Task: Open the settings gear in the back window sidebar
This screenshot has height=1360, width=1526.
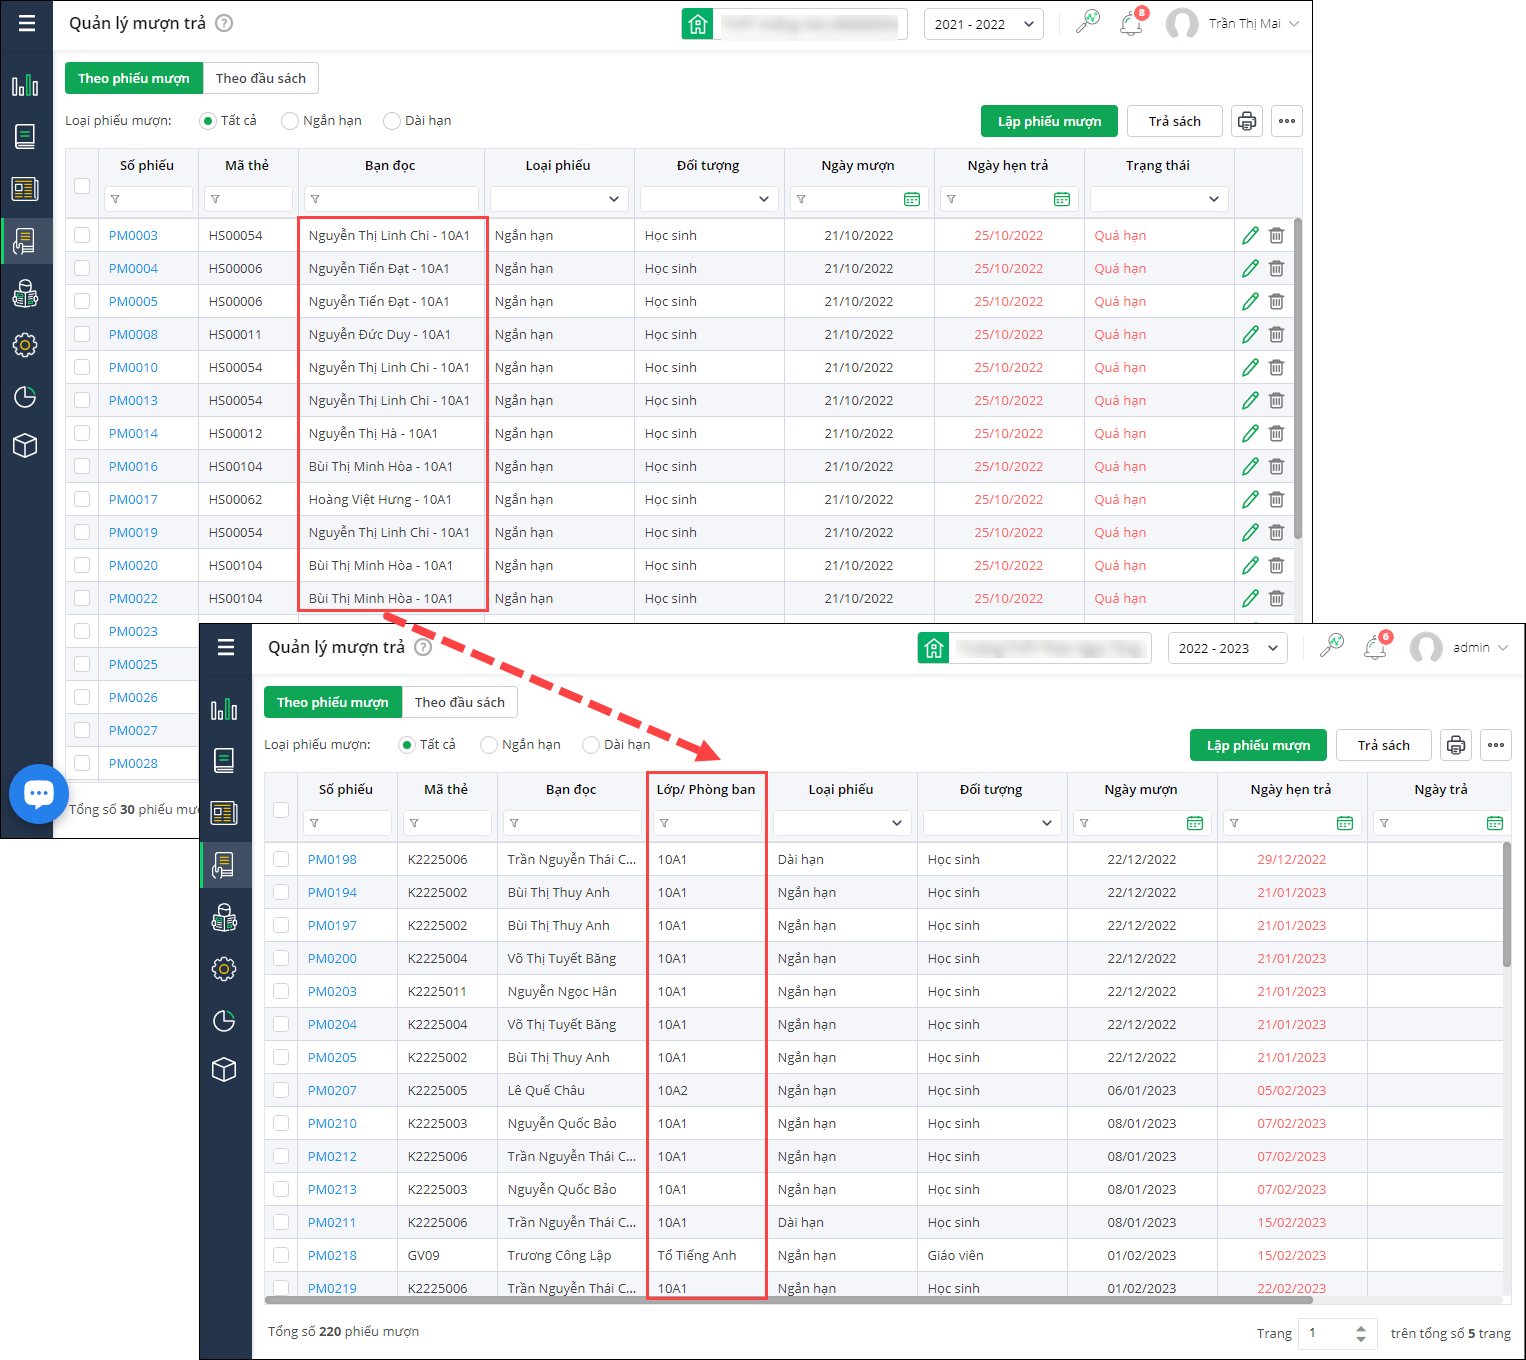Action: pyautogui.click(x=25, y=345)
